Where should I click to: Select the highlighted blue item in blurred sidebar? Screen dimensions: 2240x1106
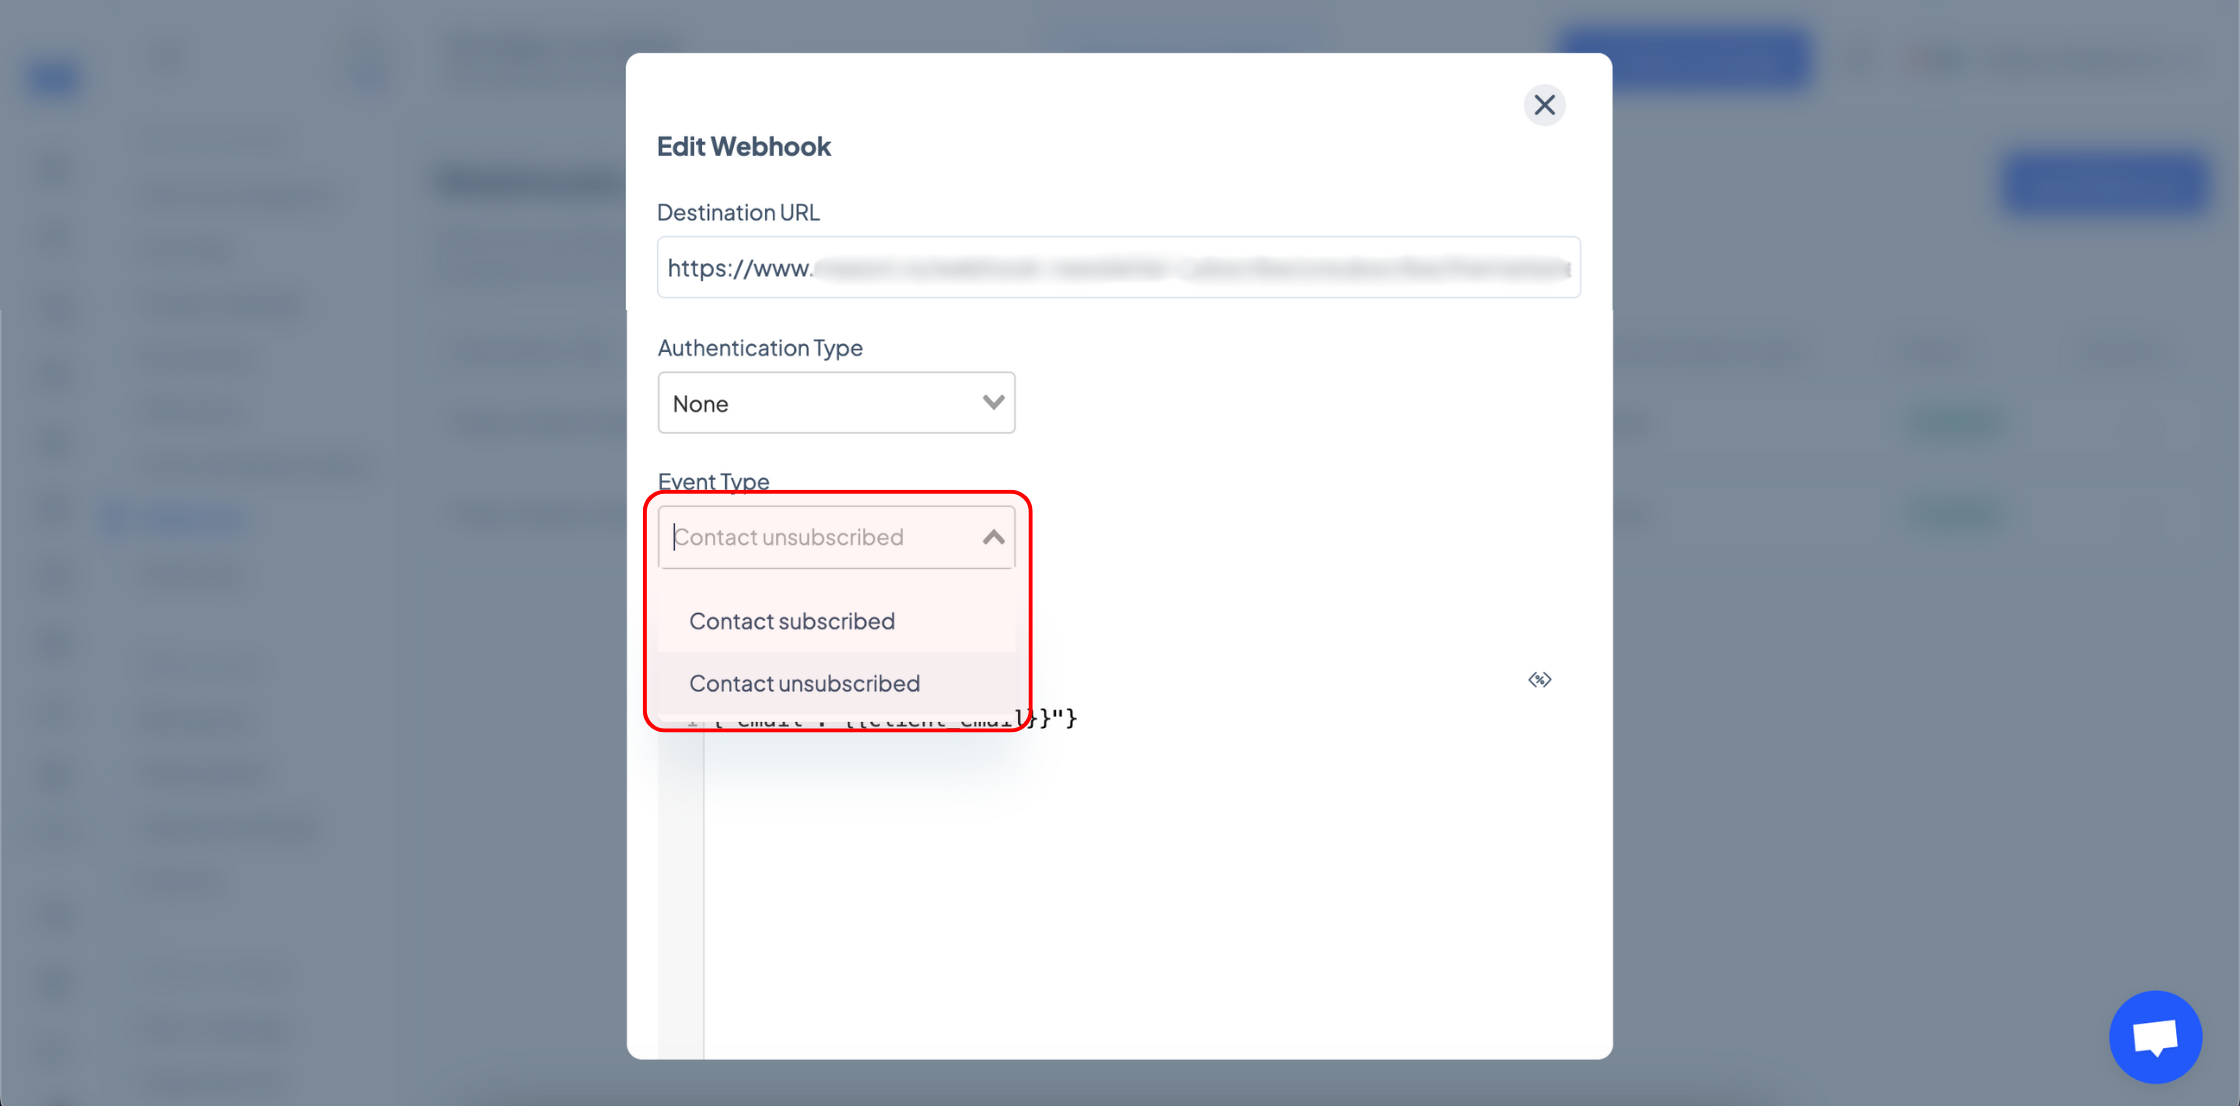click(x=175, y=518)
